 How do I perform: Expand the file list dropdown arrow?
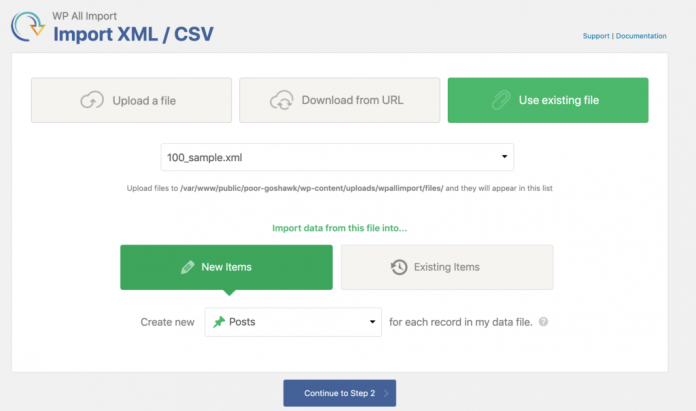[x=504, y=157]
